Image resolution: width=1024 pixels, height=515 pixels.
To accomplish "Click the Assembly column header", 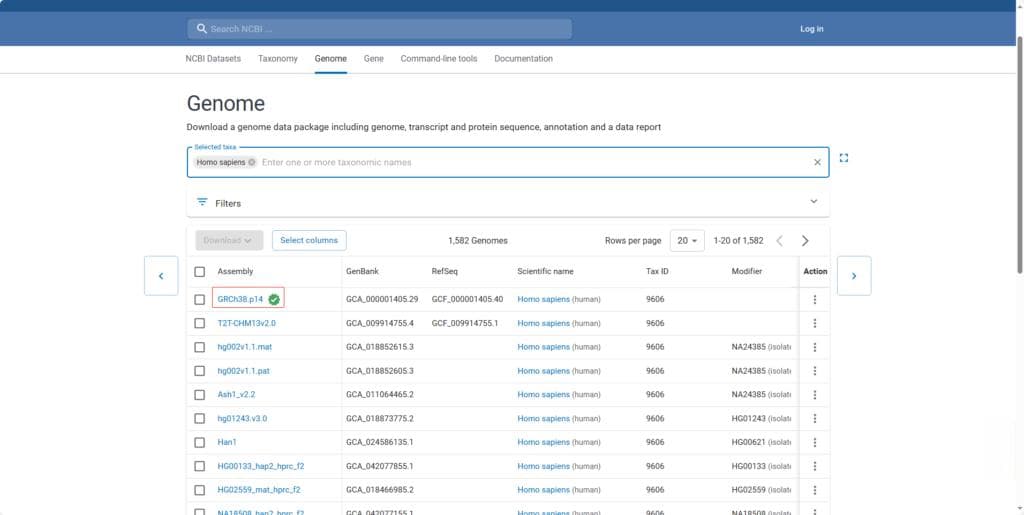I will click(x=235, y=272).
